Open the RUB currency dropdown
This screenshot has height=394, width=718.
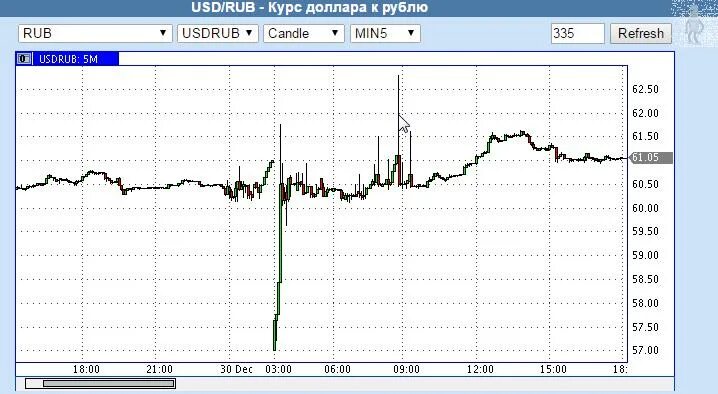point(95,33)
